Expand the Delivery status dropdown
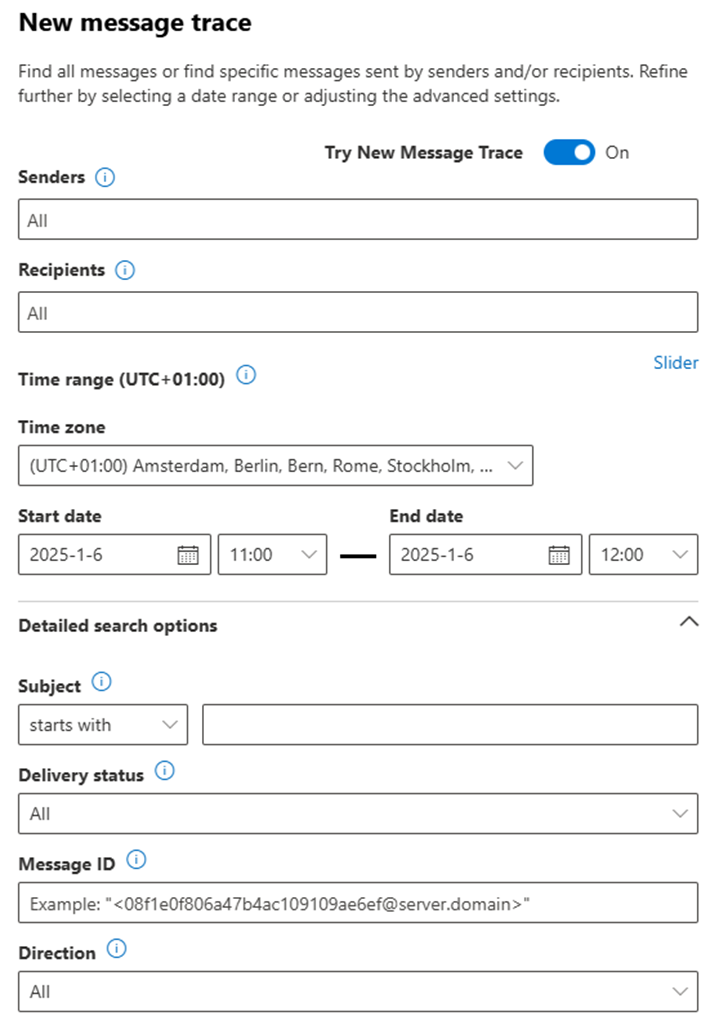 (x=358, y=814)
